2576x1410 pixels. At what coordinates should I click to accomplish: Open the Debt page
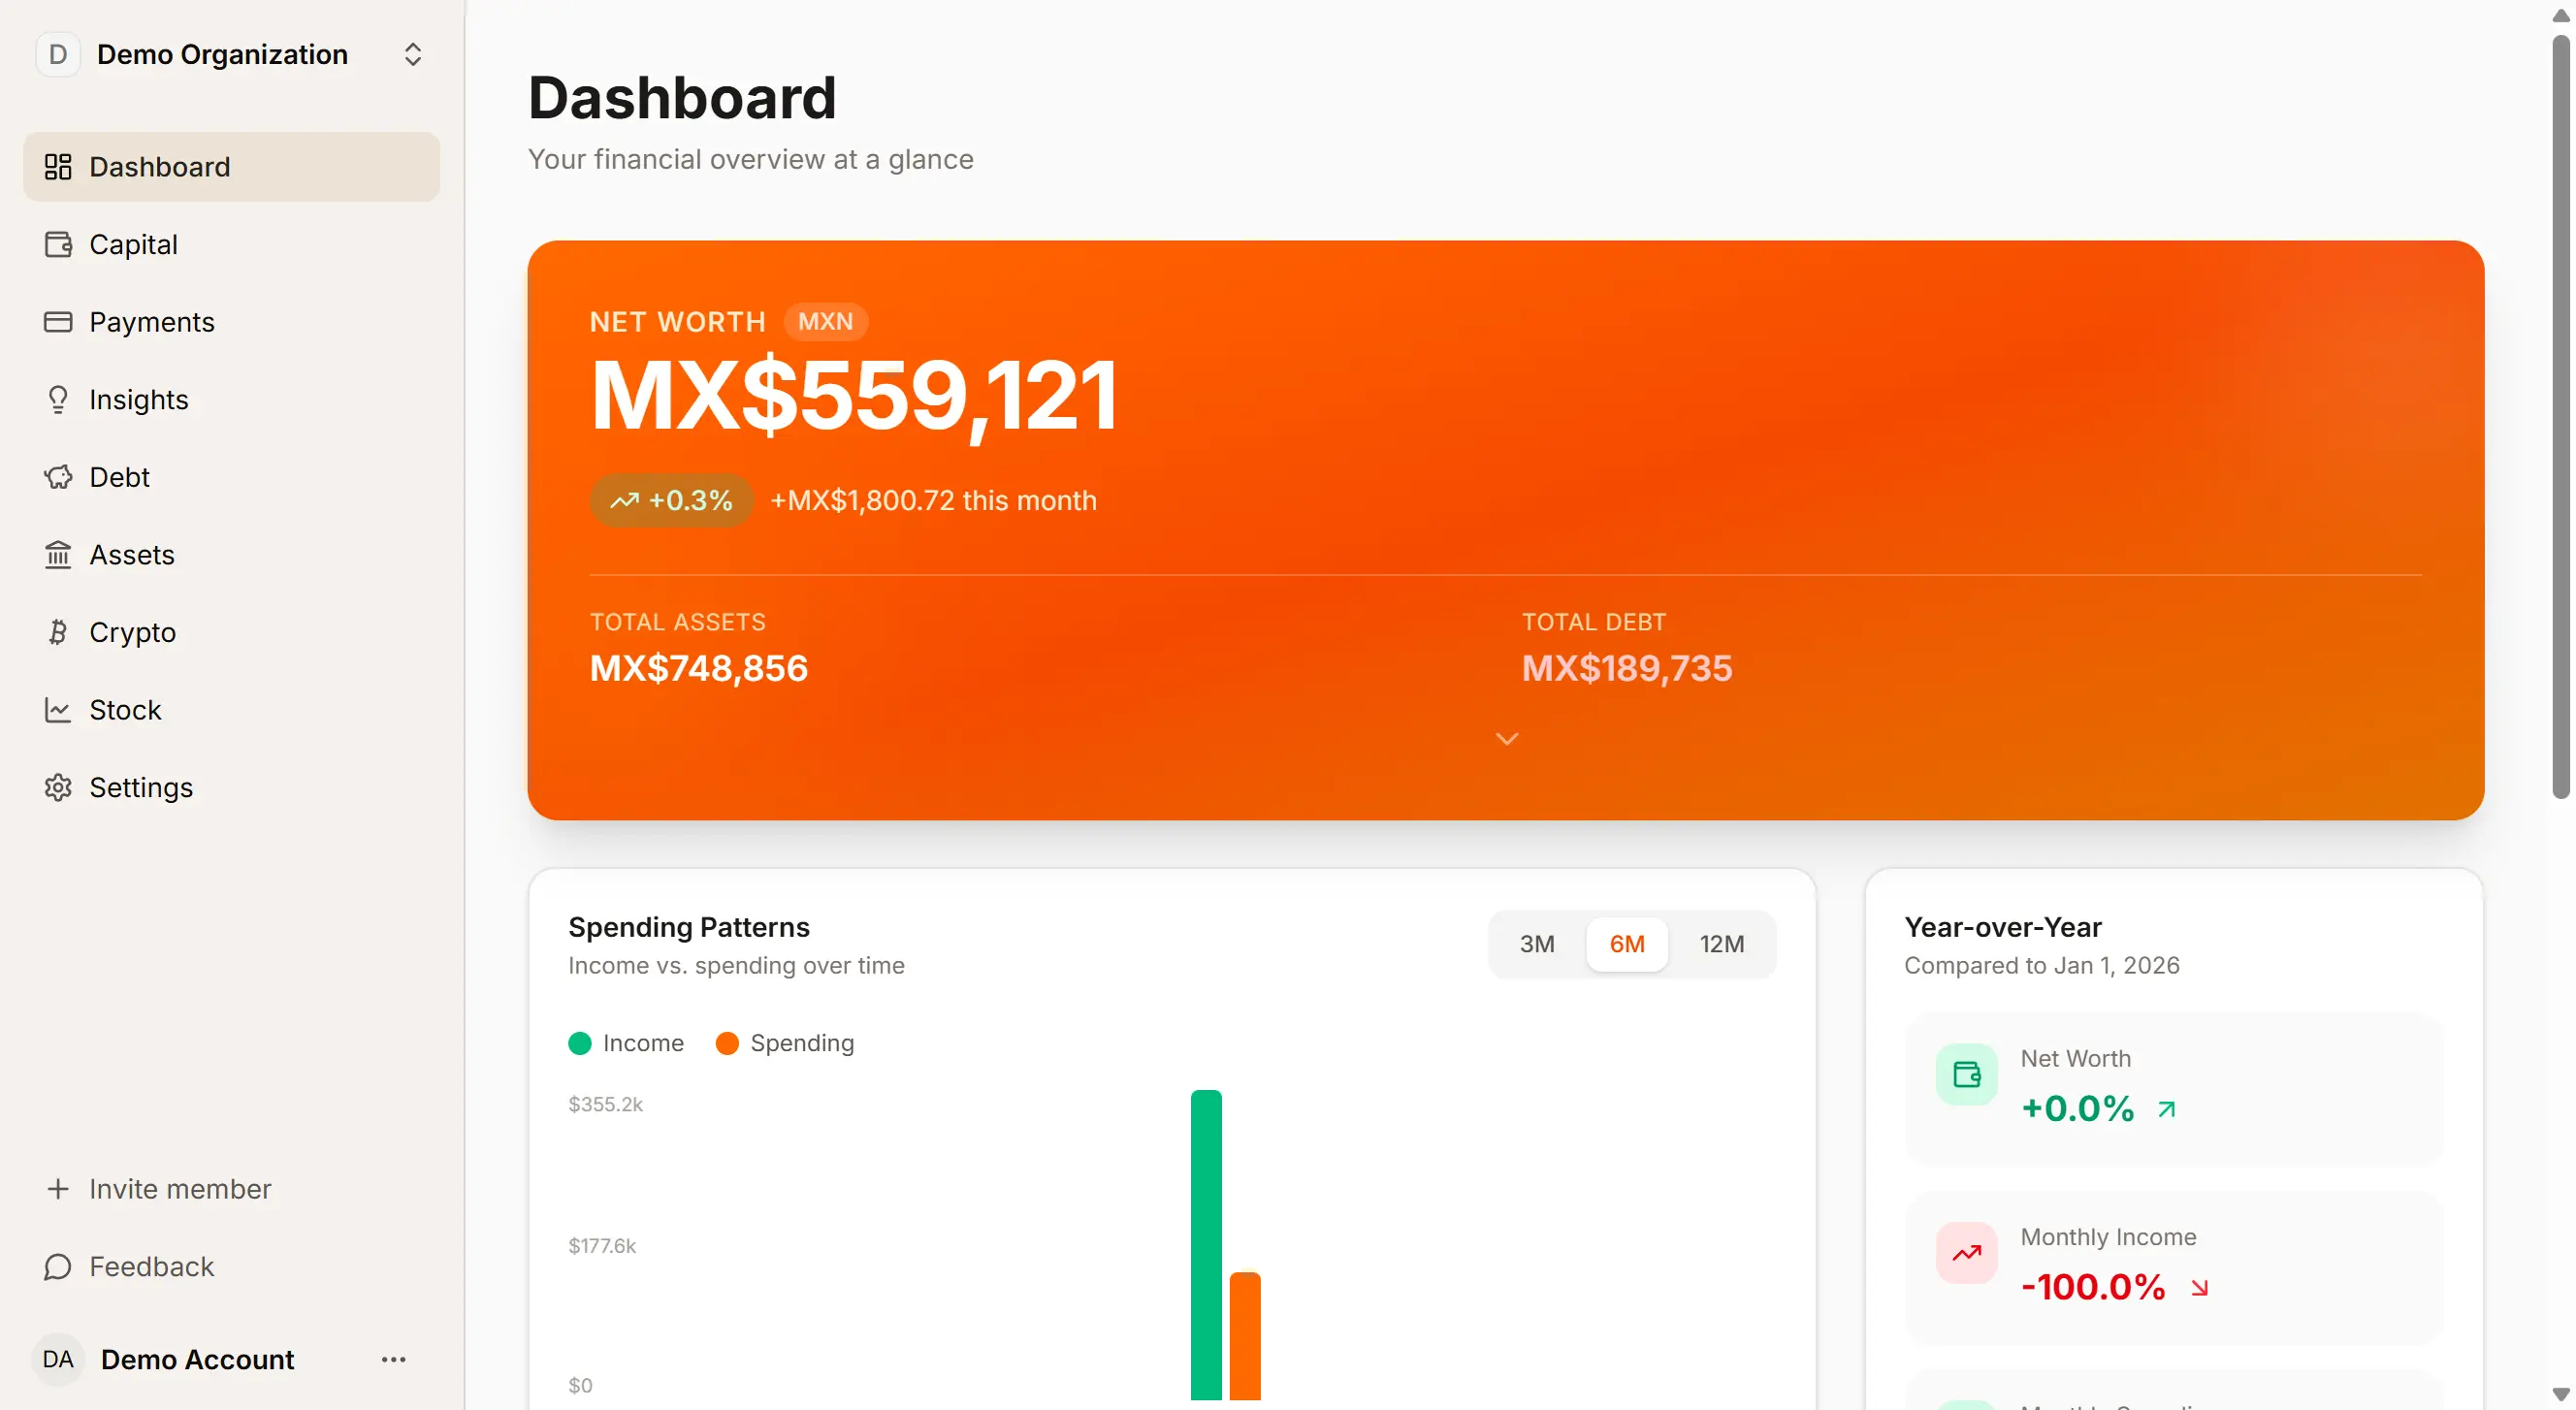(232, 477)
